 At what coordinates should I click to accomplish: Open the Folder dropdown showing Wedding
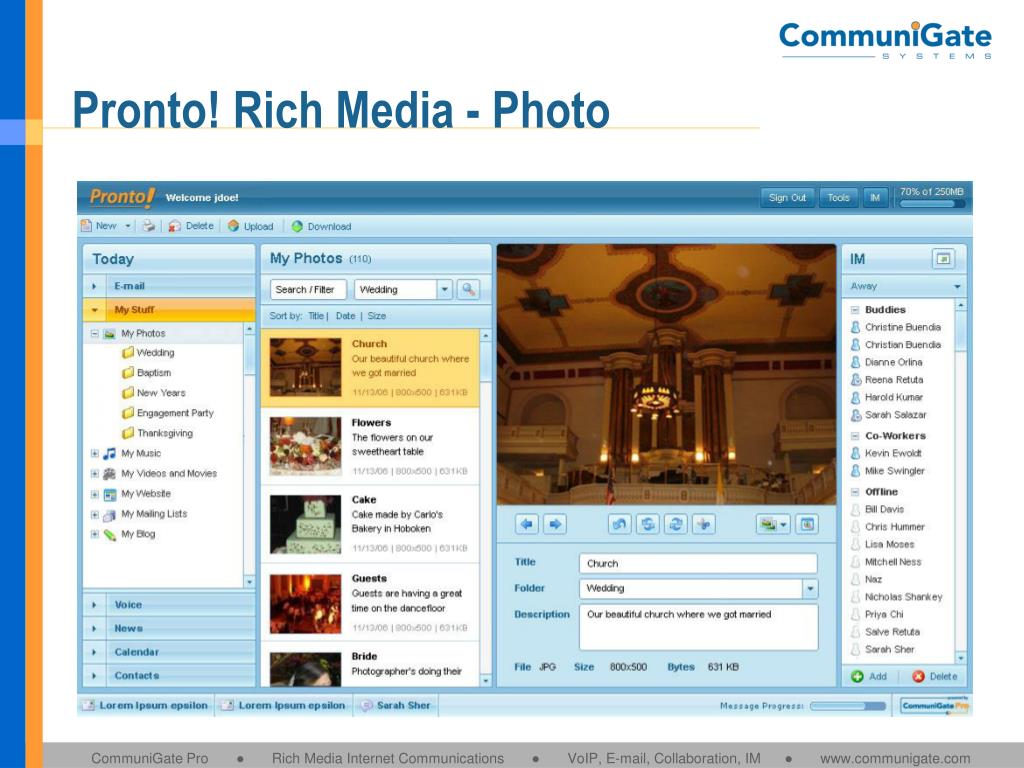810,588
